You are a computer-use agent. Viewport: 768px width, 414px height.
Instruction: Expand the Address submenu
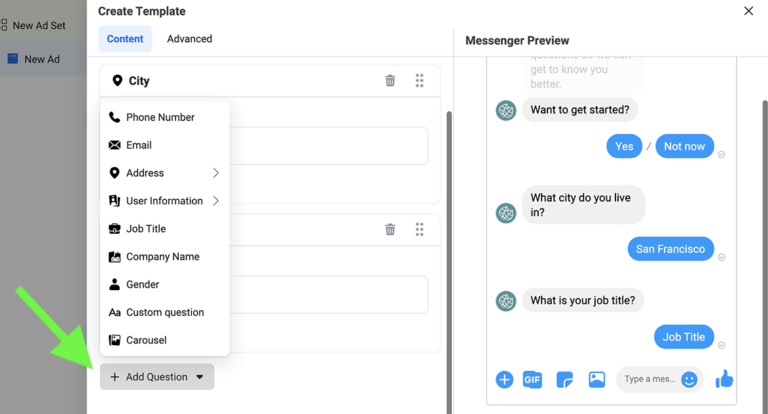coord(165,173)
